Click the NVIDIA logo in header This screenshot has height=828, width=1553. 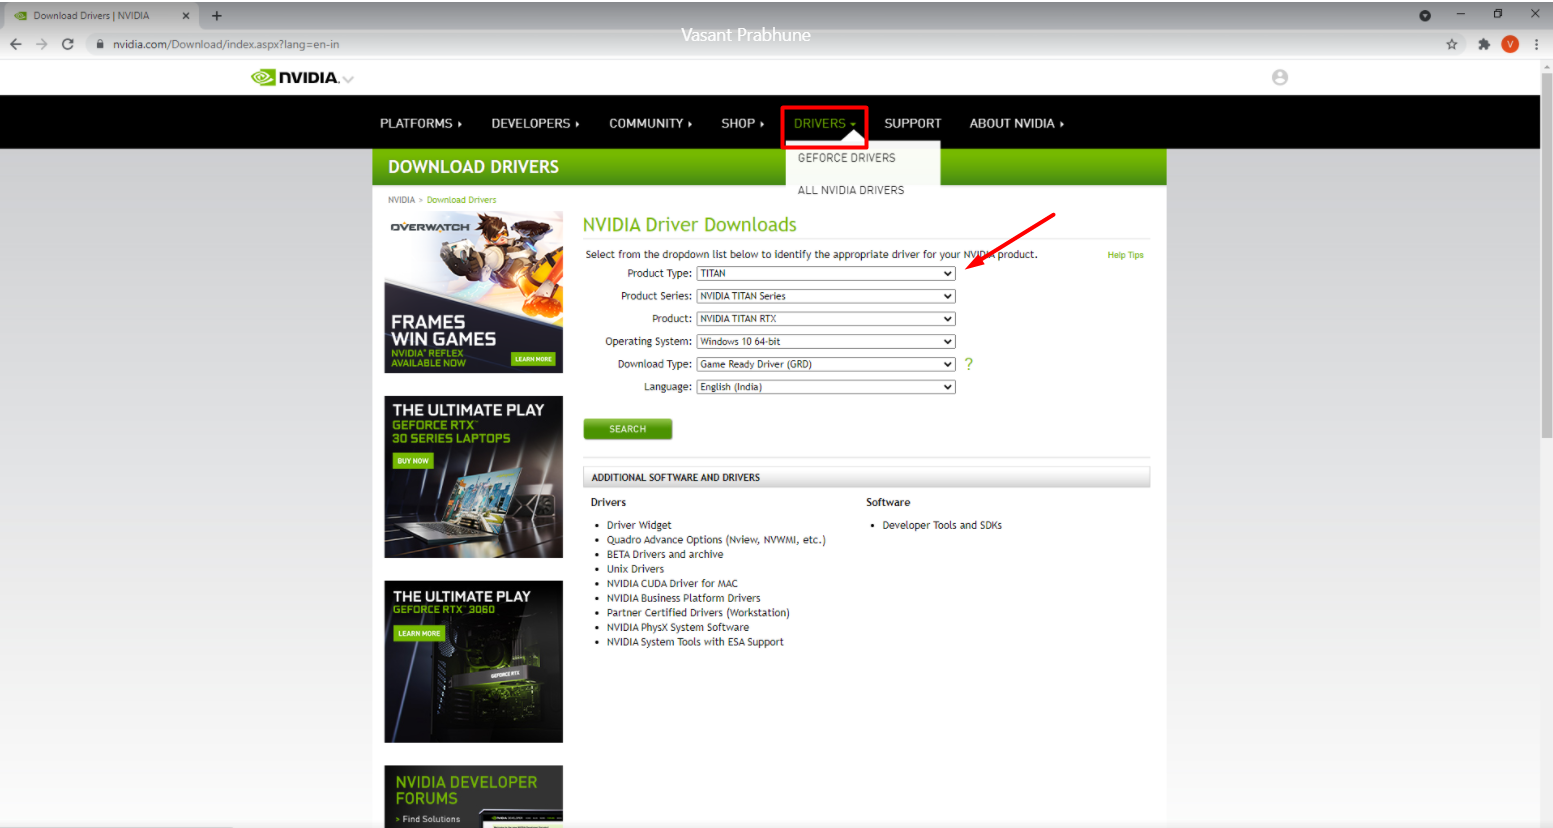tap(294, 77)
